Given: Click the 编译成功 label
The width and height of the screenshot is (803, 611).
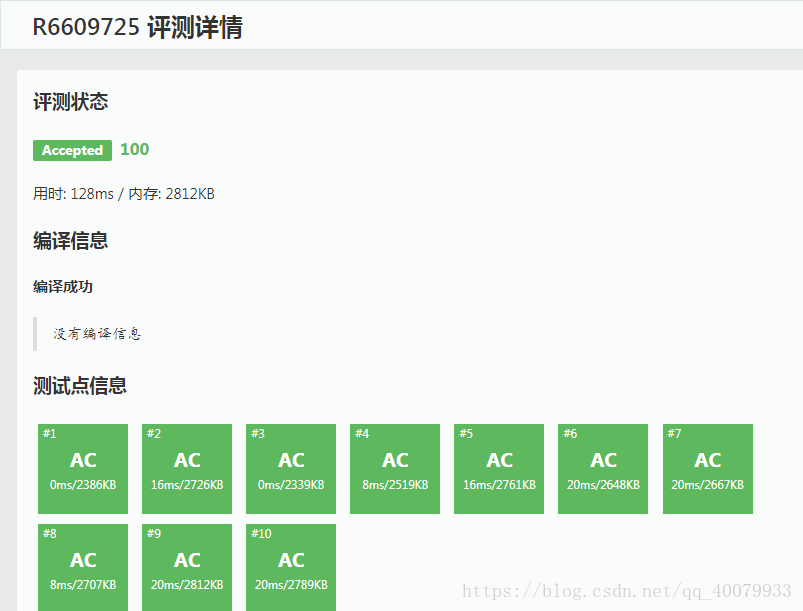Looking at the screenshot, I should click(x=63, y=286).
